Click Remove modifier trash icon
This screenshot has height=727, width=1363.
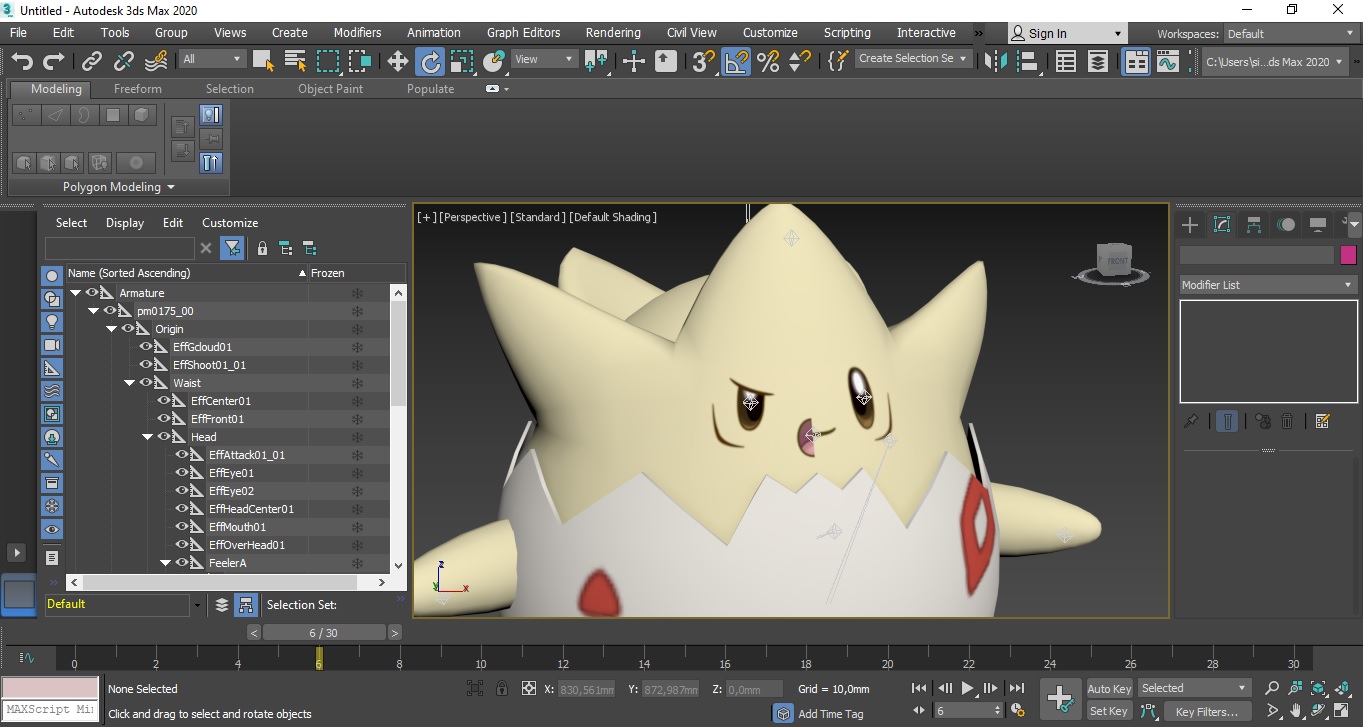1288,421
